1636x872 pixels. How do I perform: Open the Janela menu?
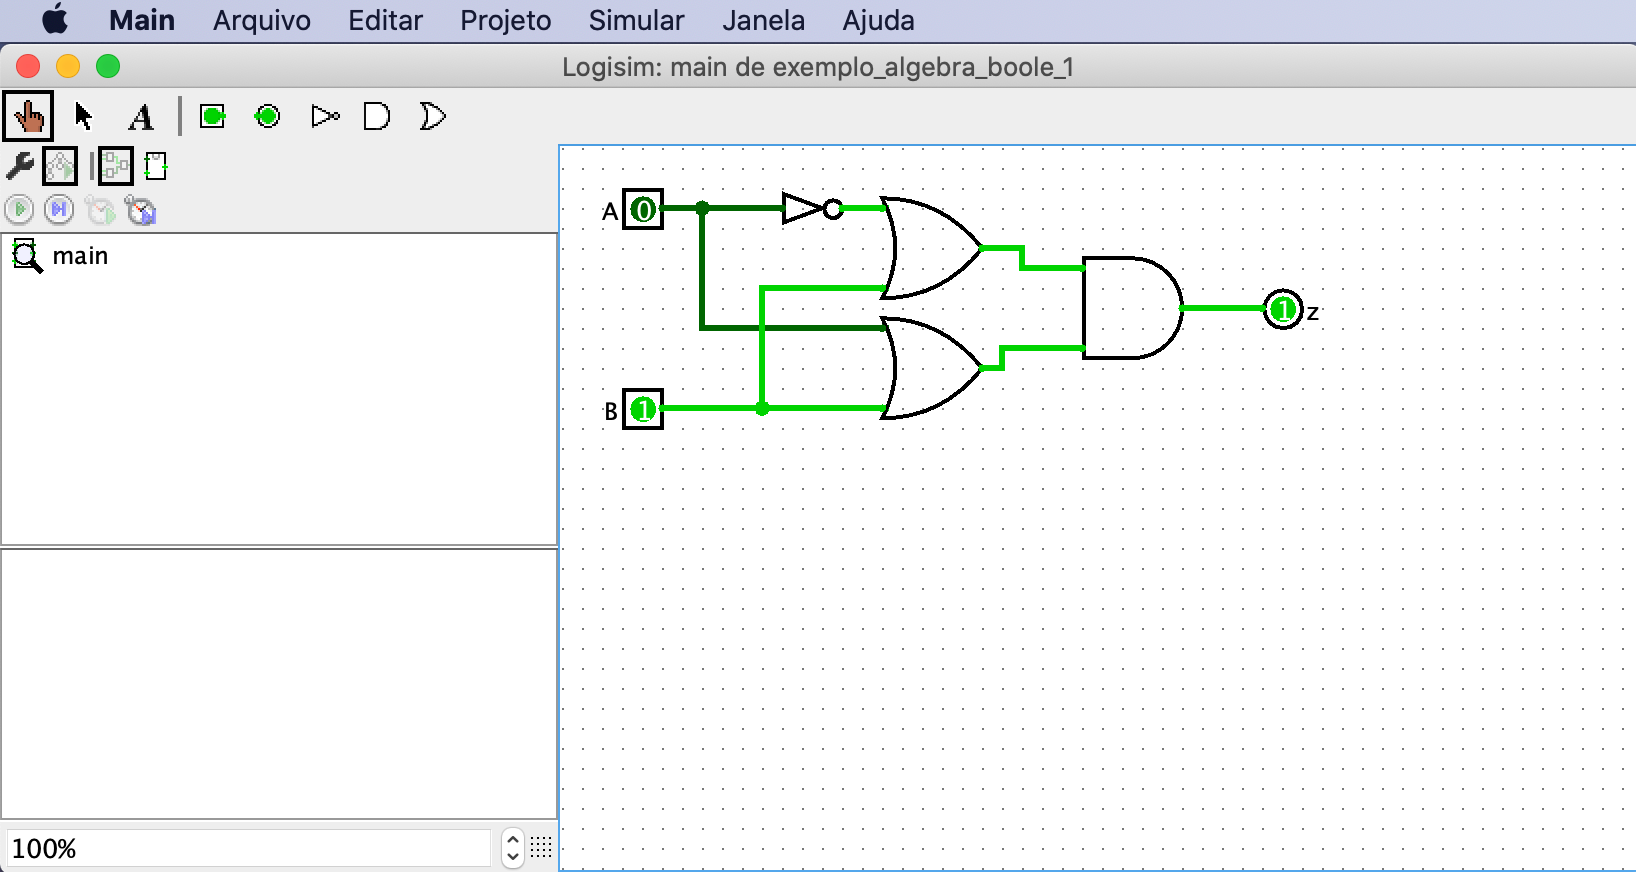[x=763, y=21]
